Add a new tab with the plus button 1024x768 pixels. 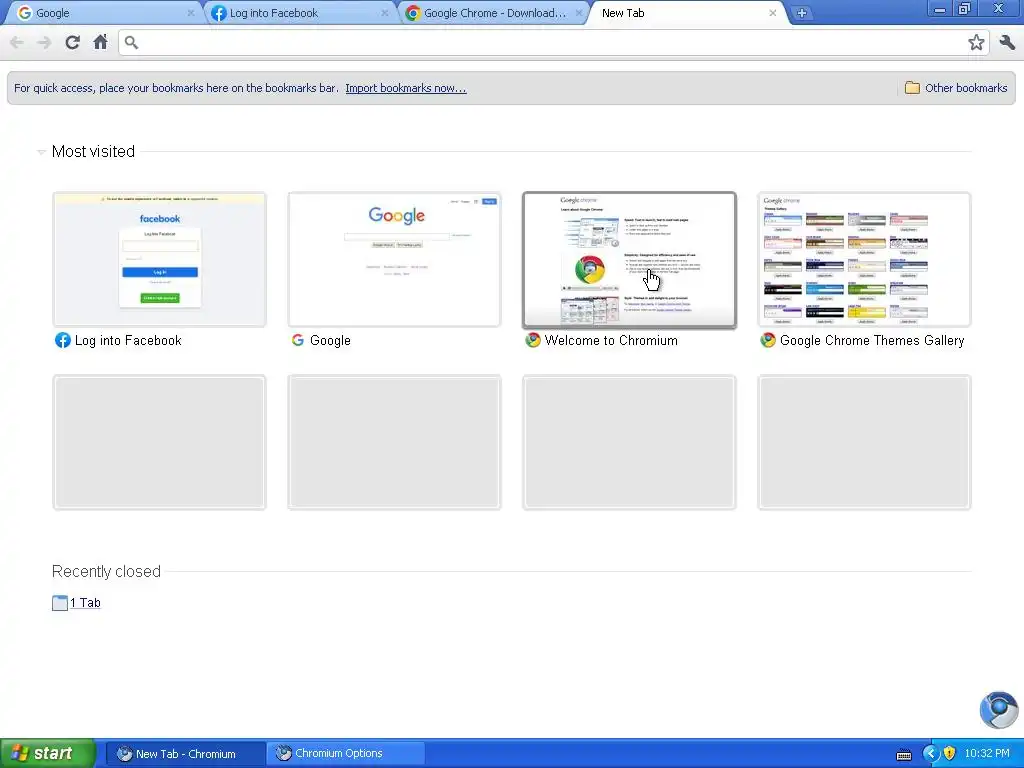(801, 13)
